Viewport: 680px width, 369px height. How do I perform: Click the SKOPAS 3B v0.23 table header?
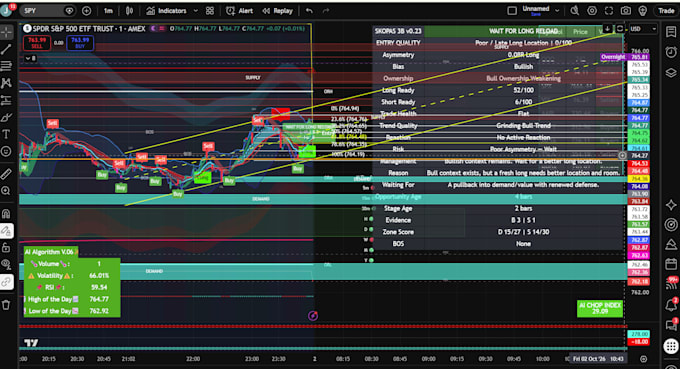pos(398,31)
